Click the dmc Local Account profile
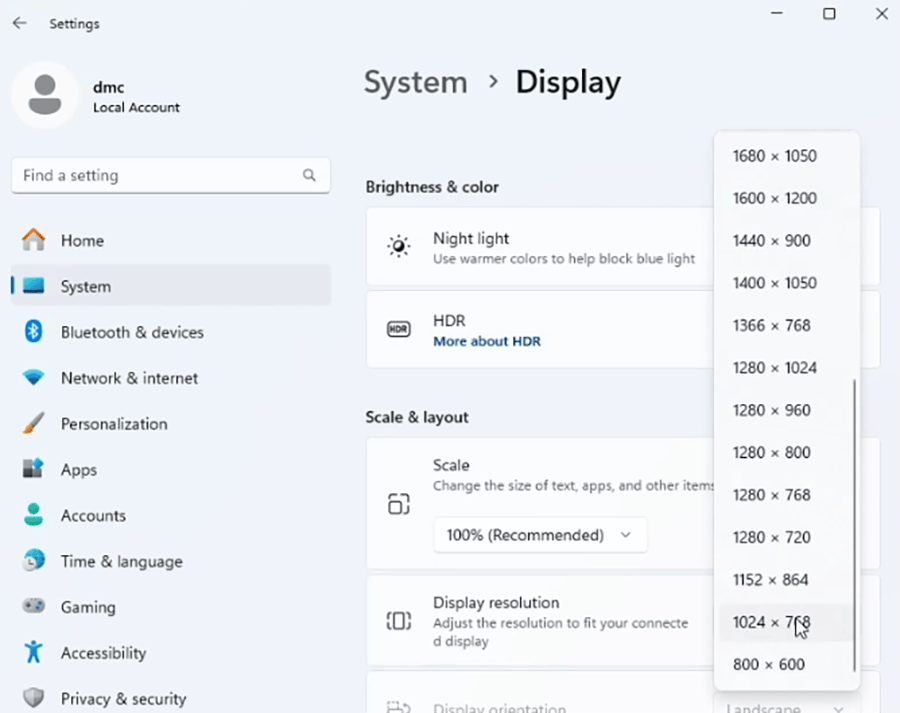This screenshot has height=713, width=900. pos(96,96)
